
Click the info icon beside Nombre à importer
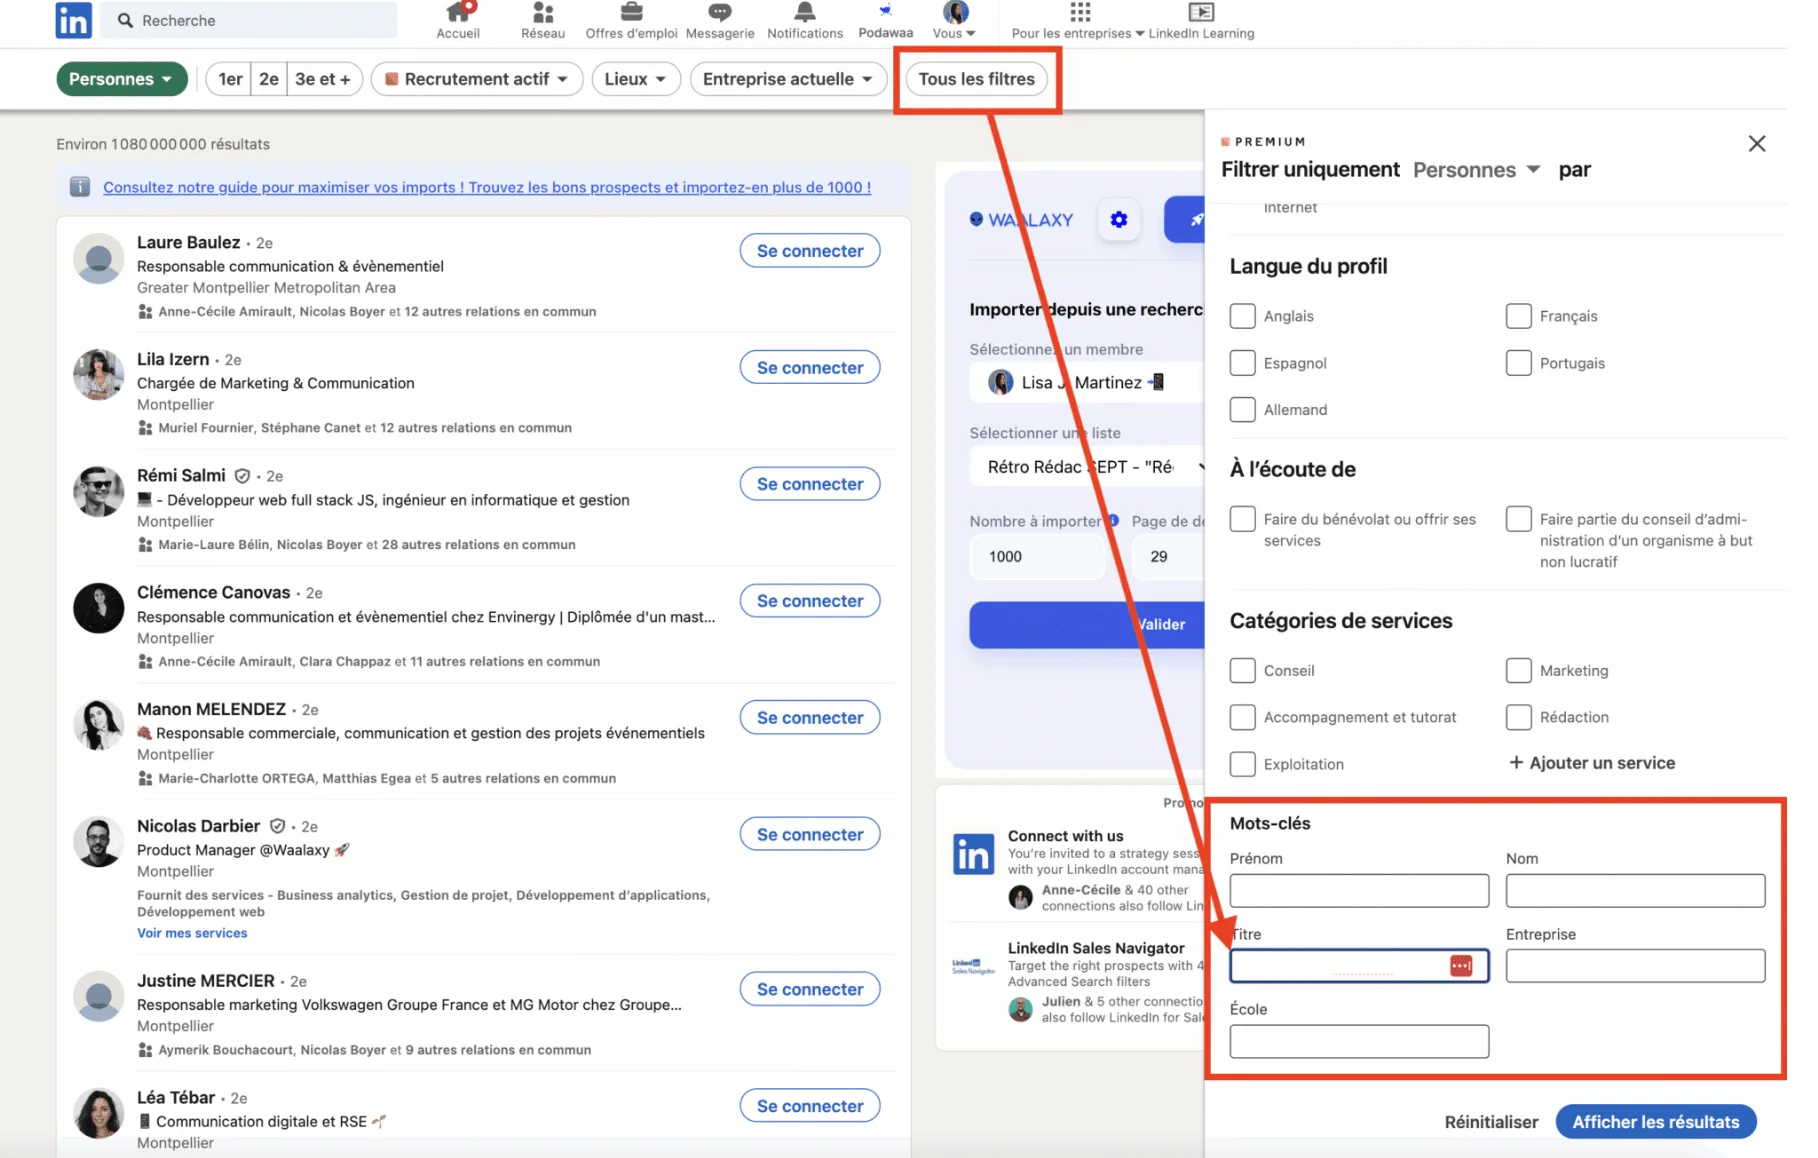(1113, 520)
